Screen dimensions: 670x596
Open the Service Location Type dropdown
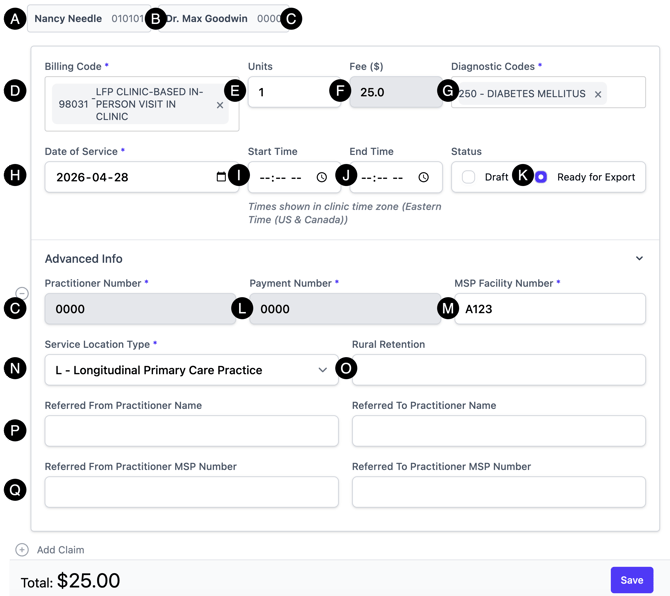pos(192,370)
